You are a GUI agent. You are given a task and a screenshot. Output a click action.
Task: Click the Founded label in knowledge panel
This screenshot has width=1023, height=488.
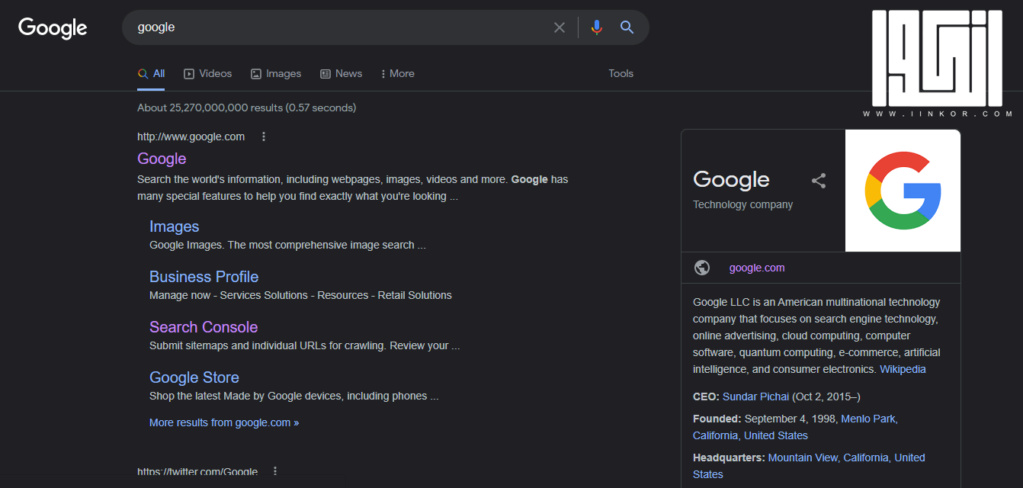click(x=717, y=419)
